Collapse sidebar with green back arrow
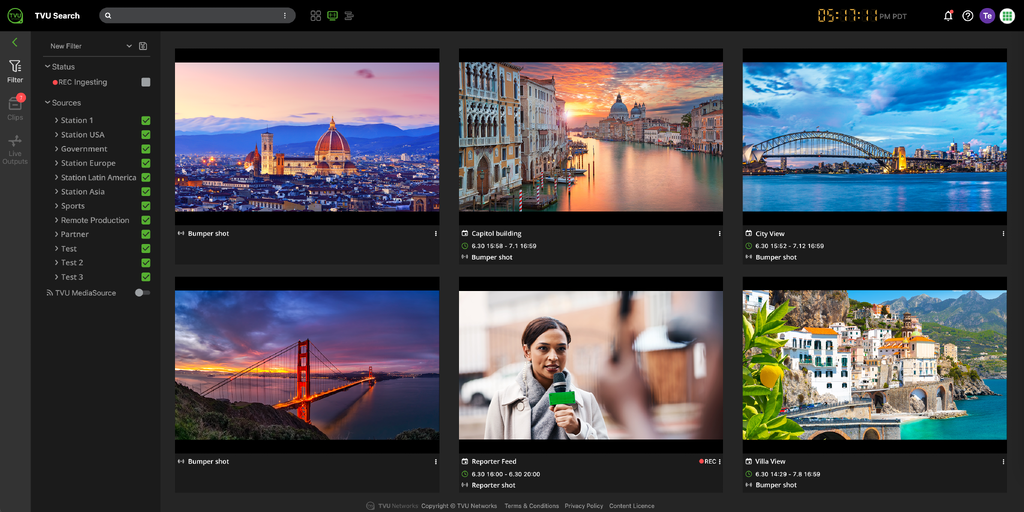The image size is (1024, 512). [x=15, y=42]
